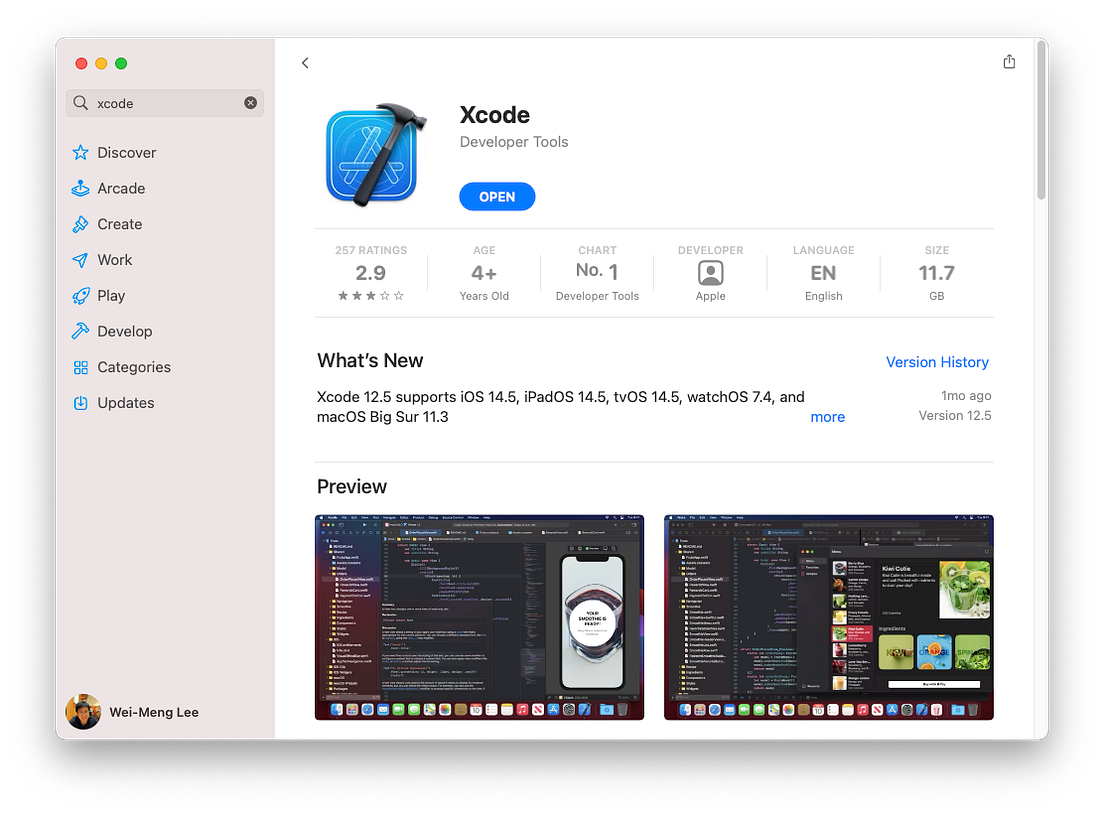Click the 2.9 star rating
The image size is (1104, 813).
click(370, 272)
